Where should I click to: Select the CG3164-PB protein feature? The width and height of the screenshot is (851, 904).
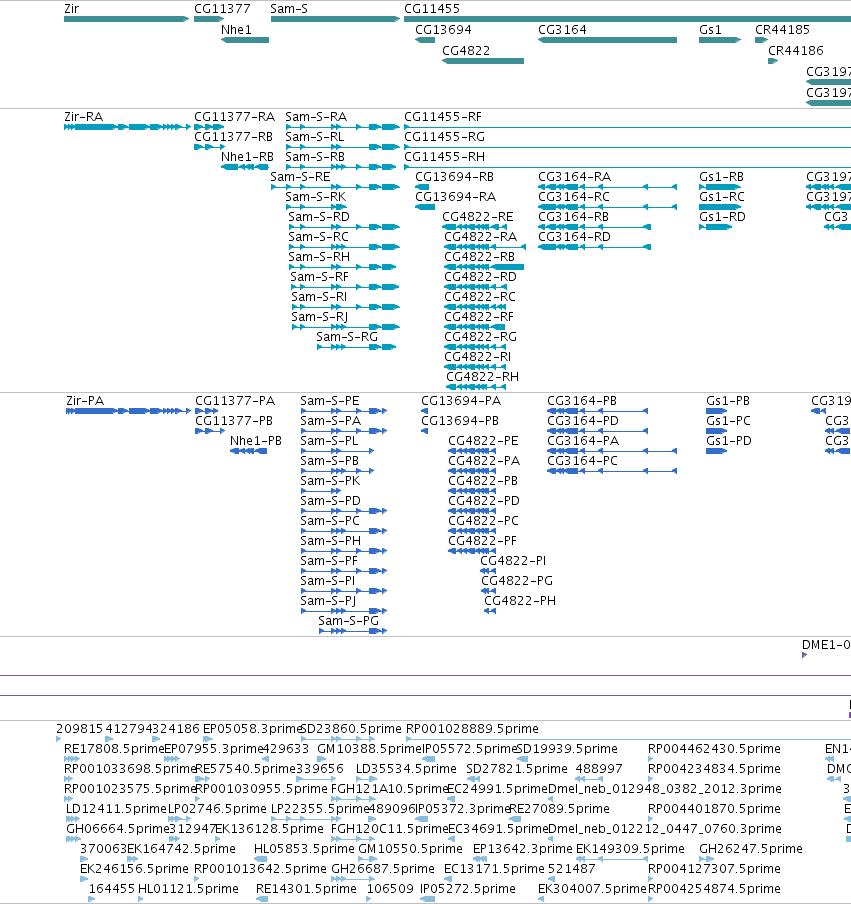coord(597,411)
